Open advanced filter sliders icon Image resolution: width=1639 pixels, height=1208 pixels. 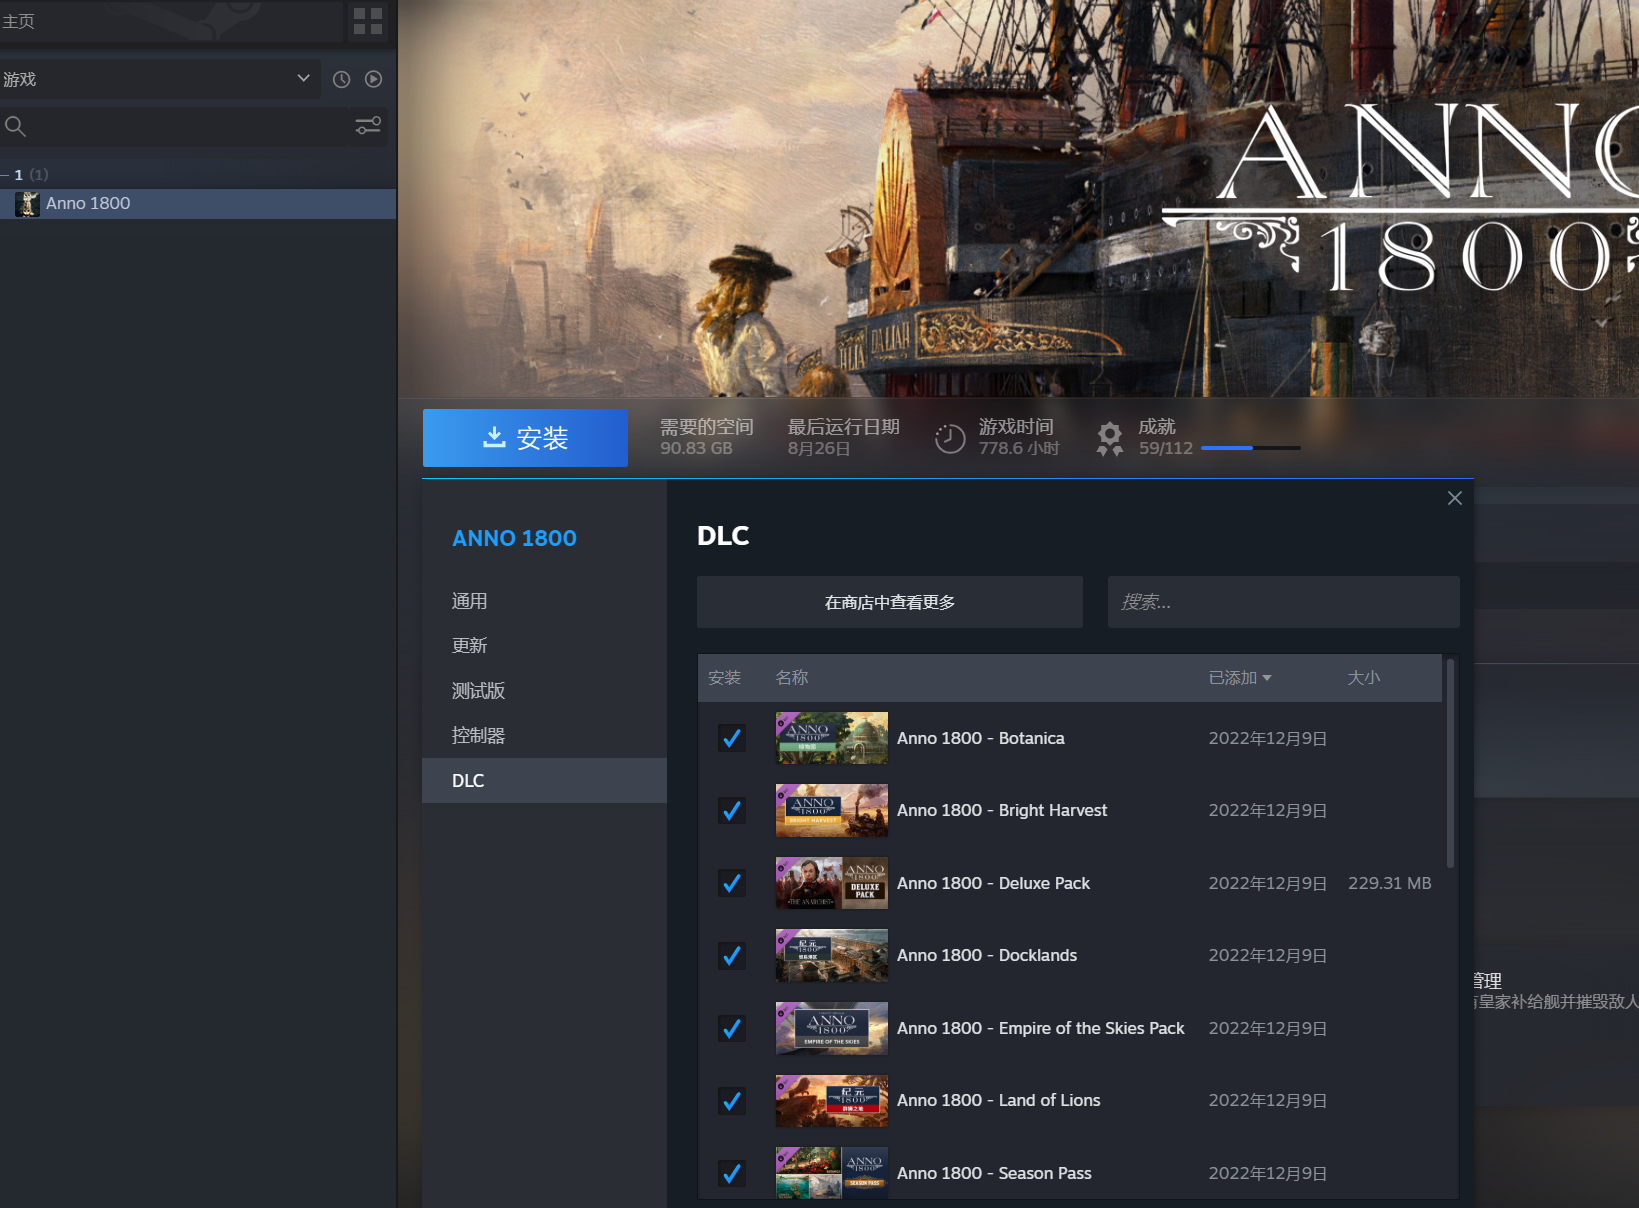368,126
